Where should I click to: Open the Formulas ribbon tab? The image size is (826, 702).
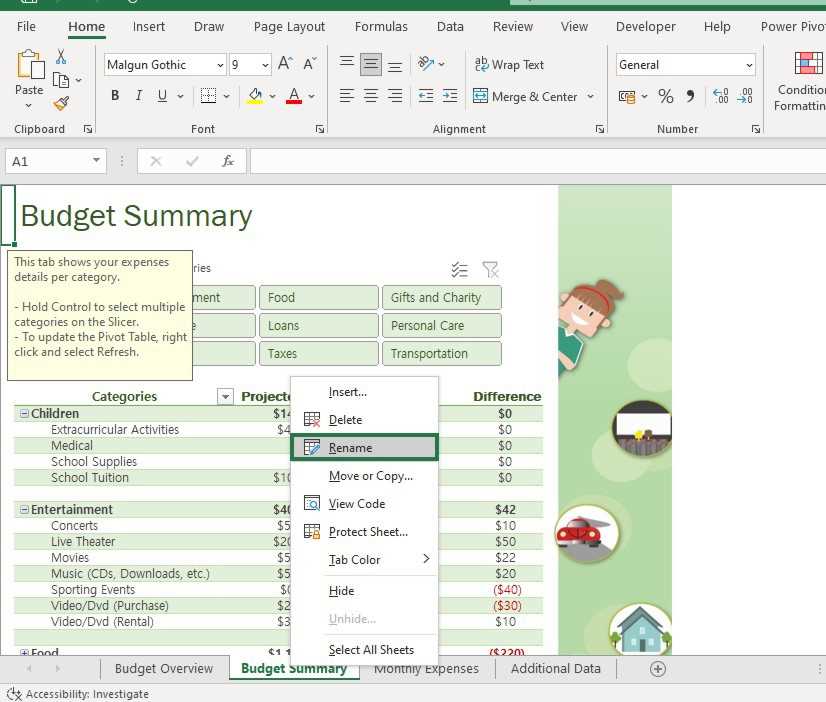(381, 26)
